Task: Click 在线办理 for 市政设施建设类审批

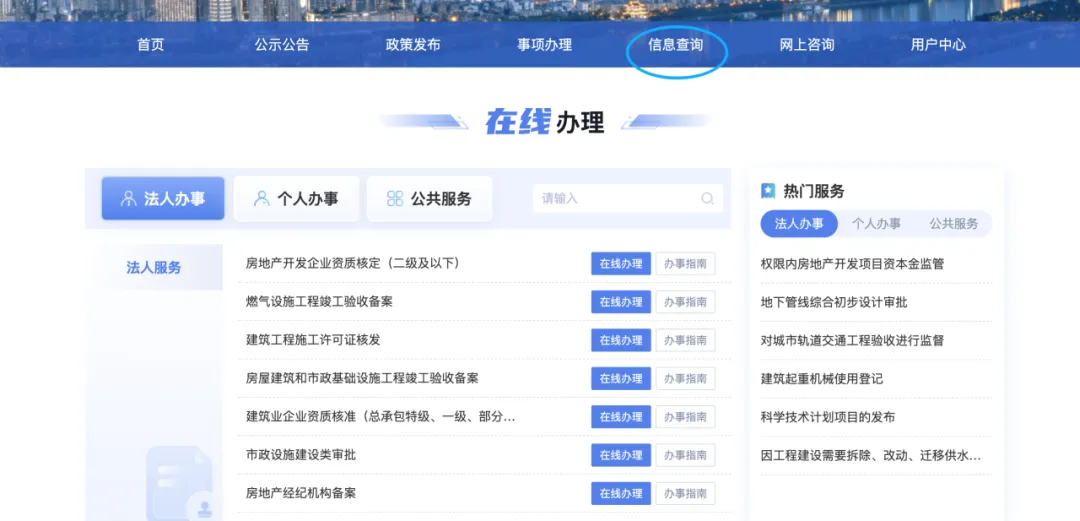Action: pos(621,455)
